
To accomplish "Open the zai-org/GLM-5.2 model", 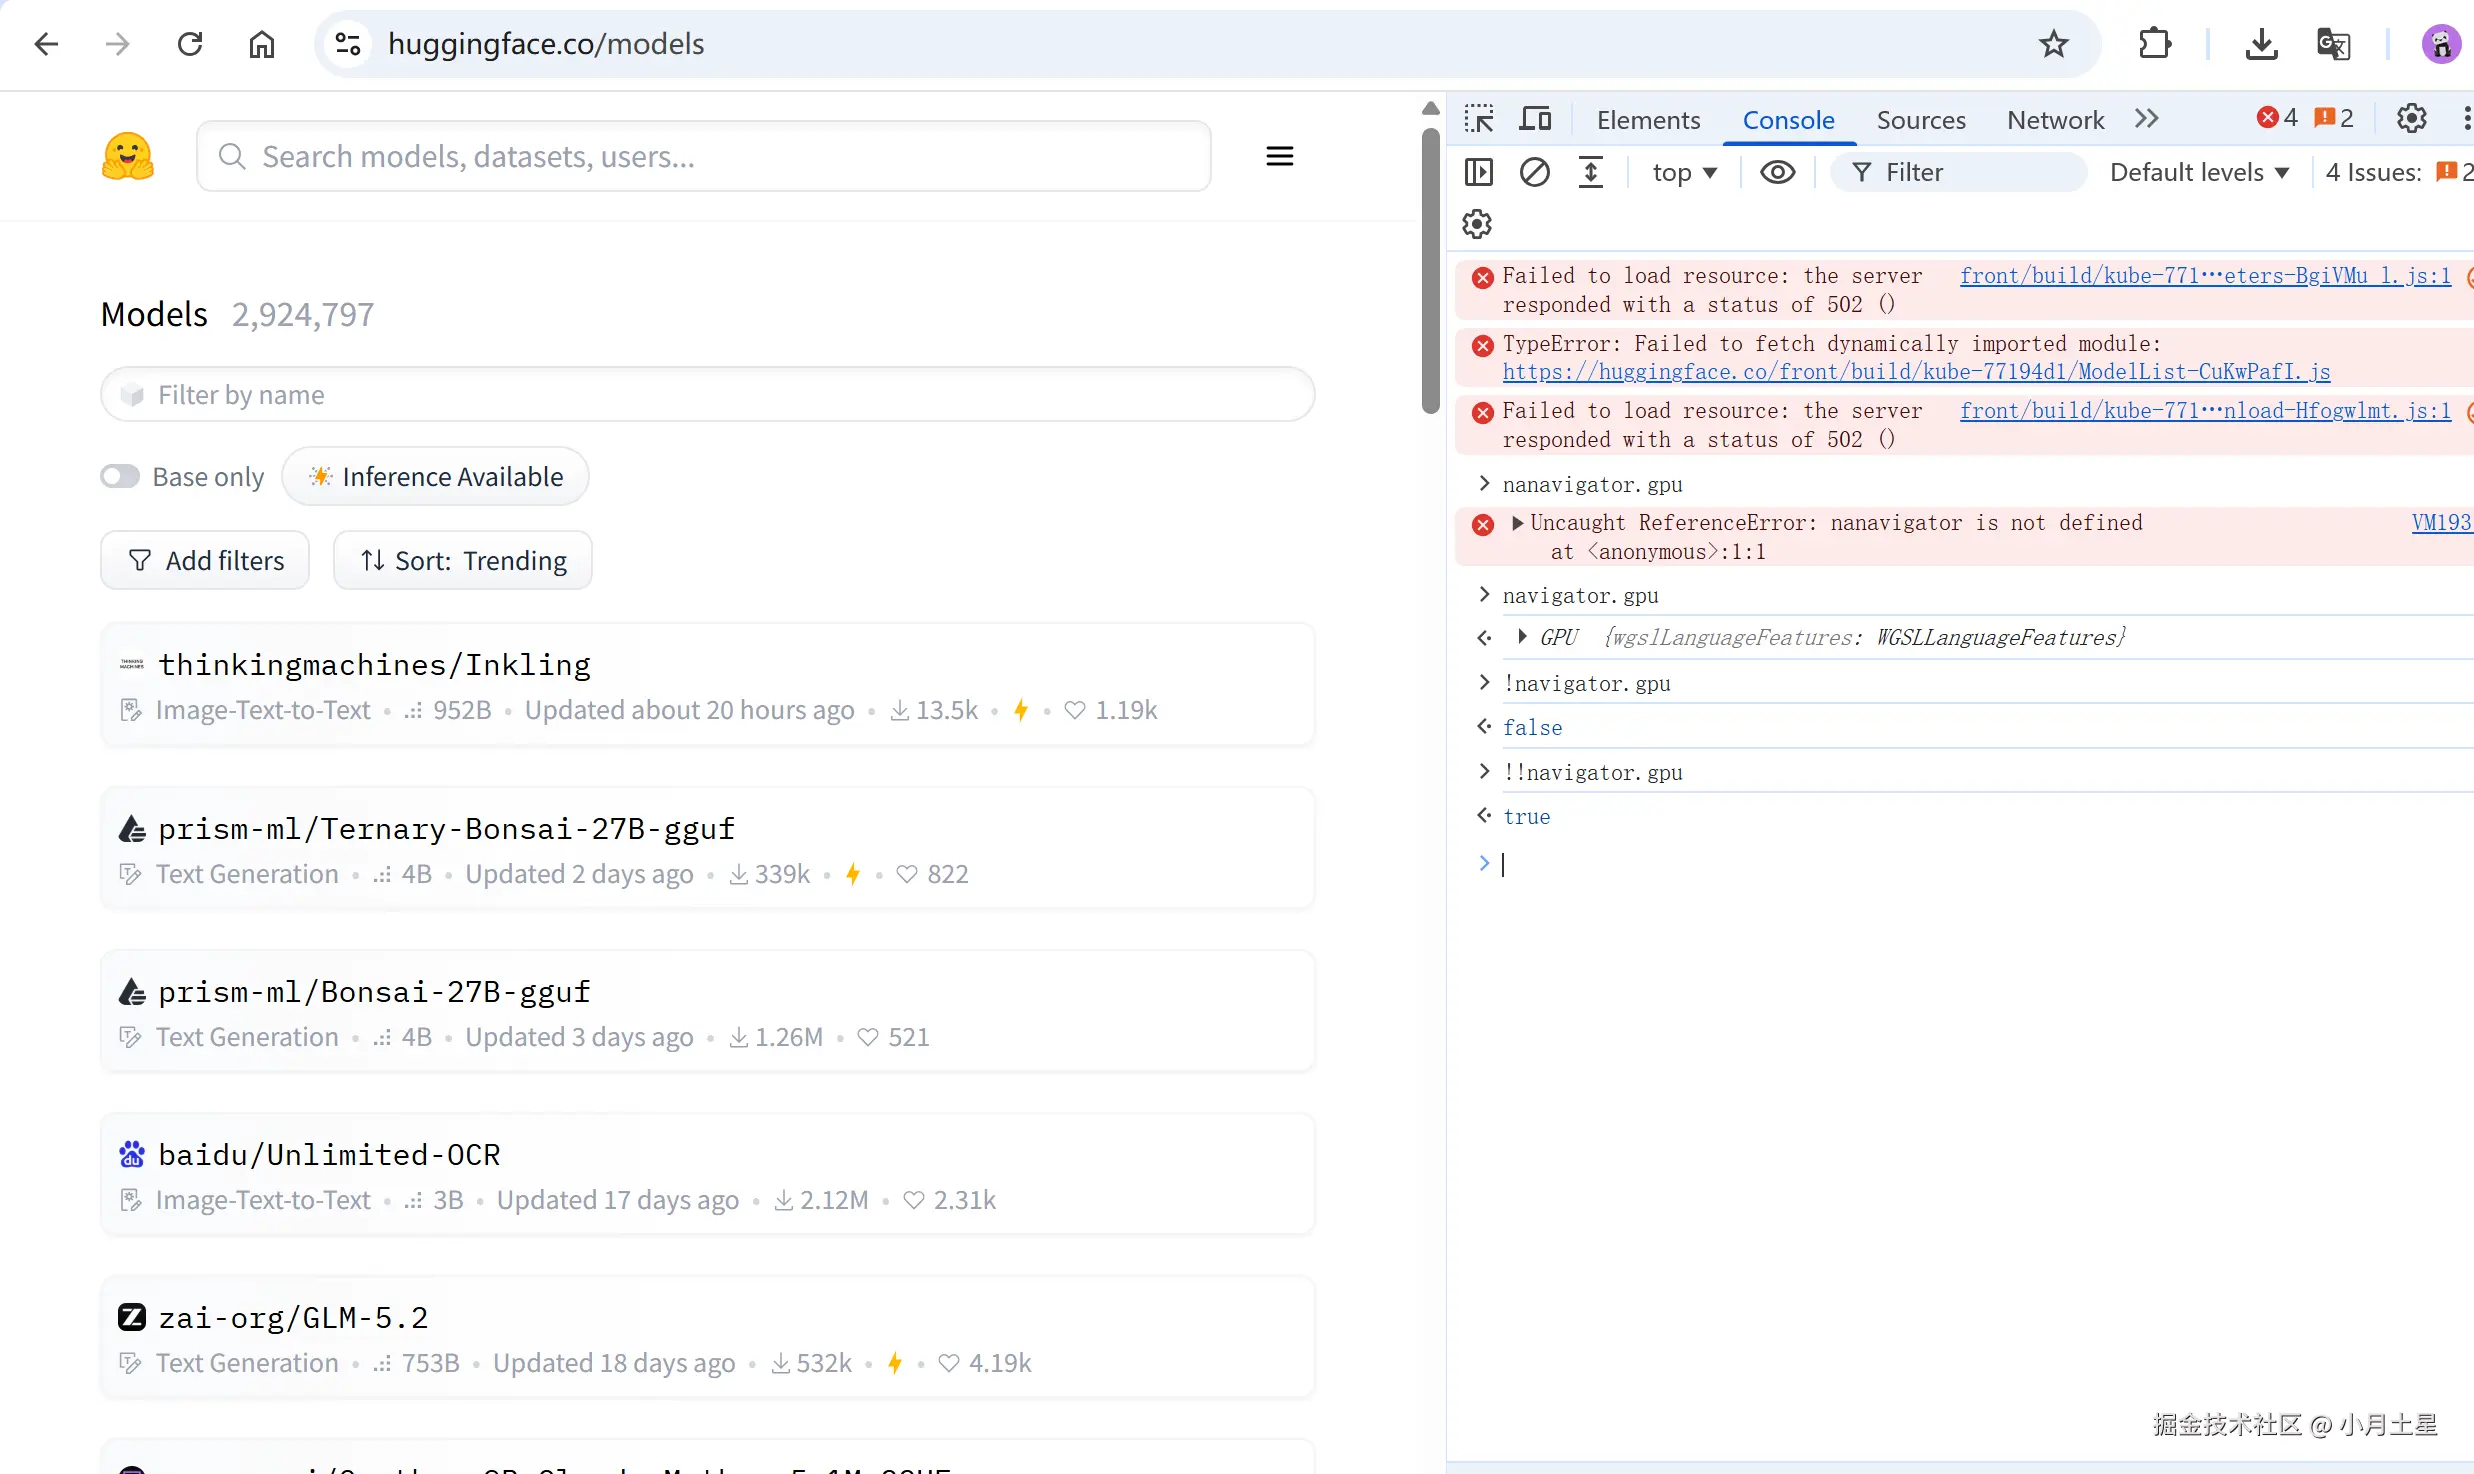I will click(293, 1318).
